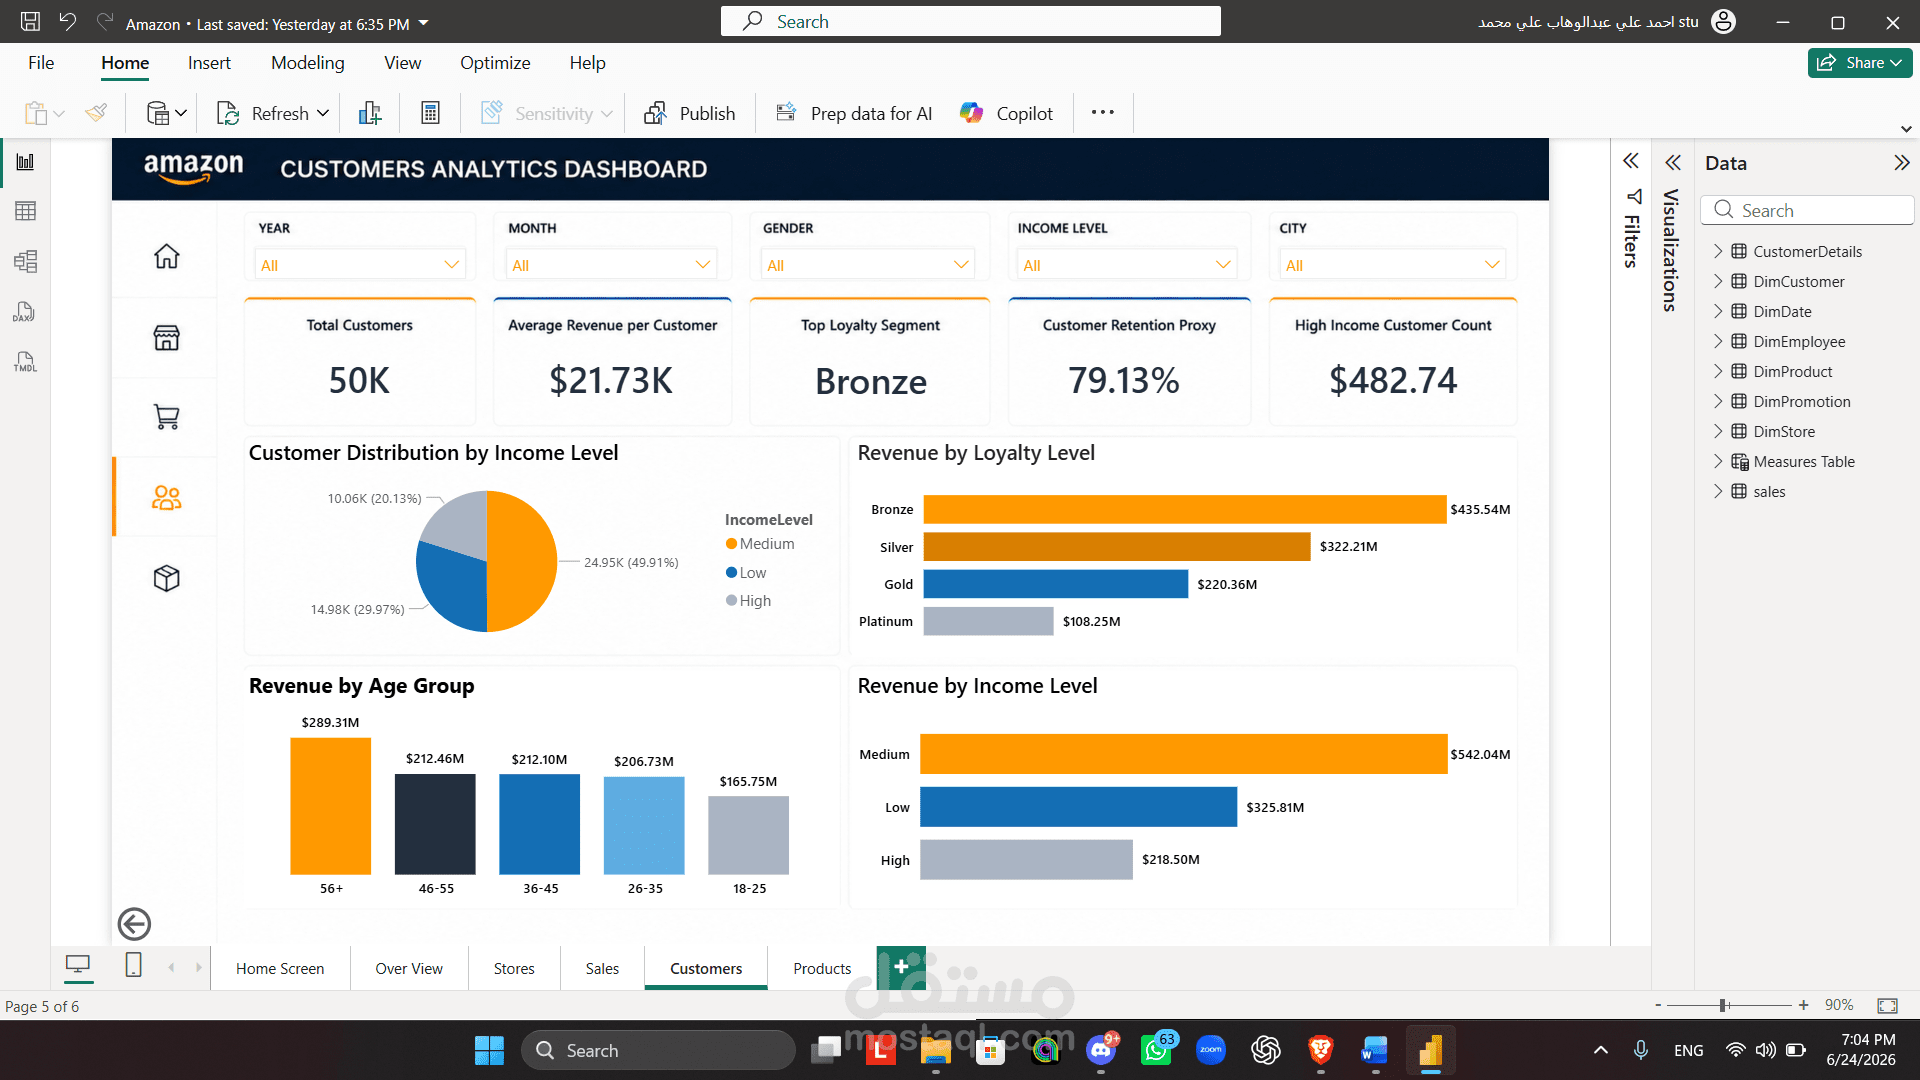Click the shopping cart navigation icon

[166, 417]
